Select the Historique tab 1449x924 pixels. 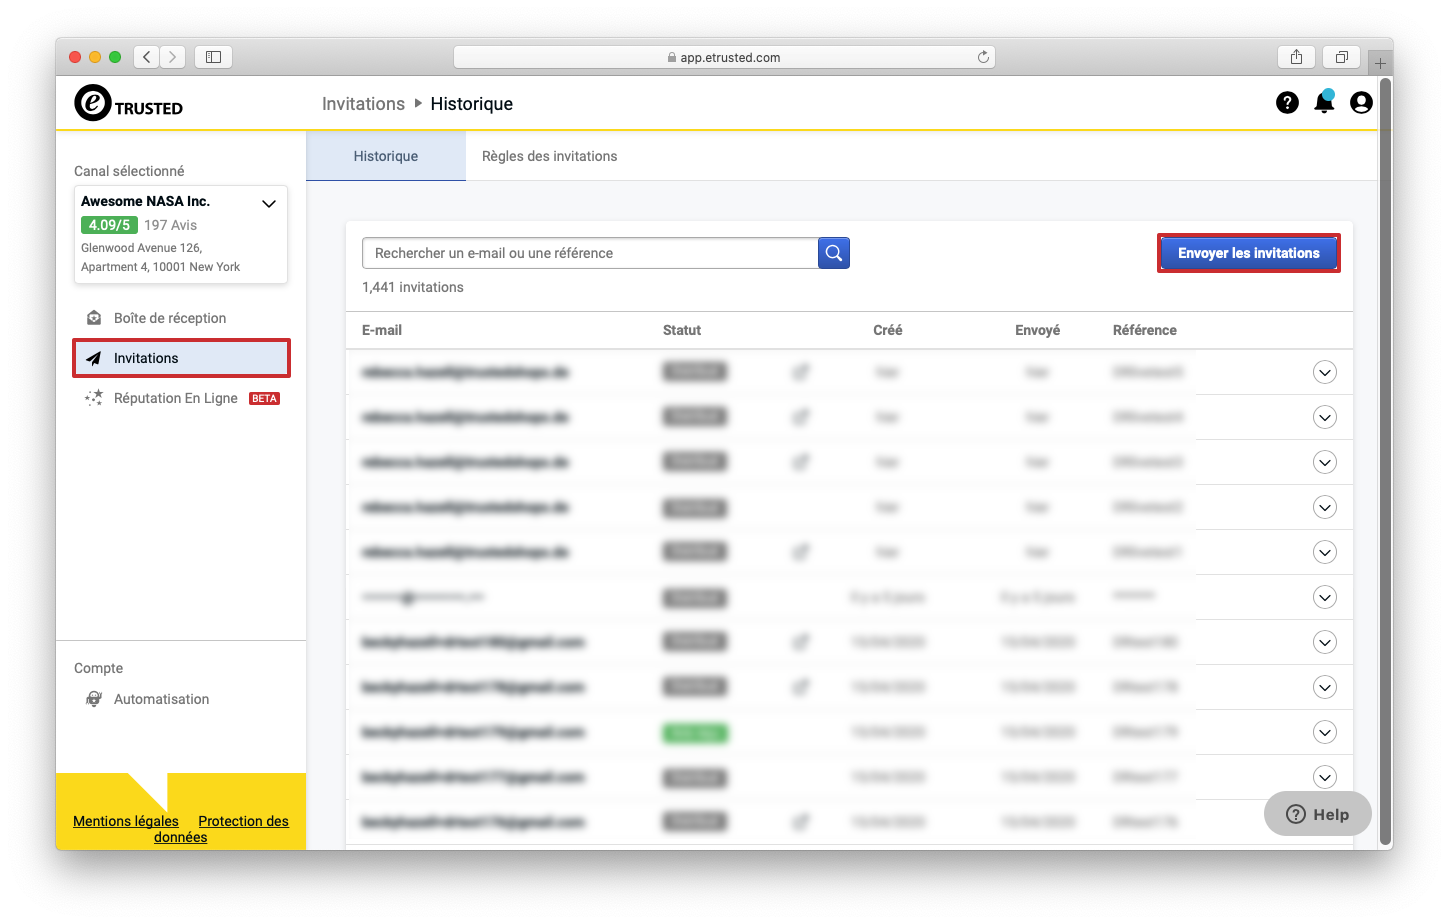386,156
